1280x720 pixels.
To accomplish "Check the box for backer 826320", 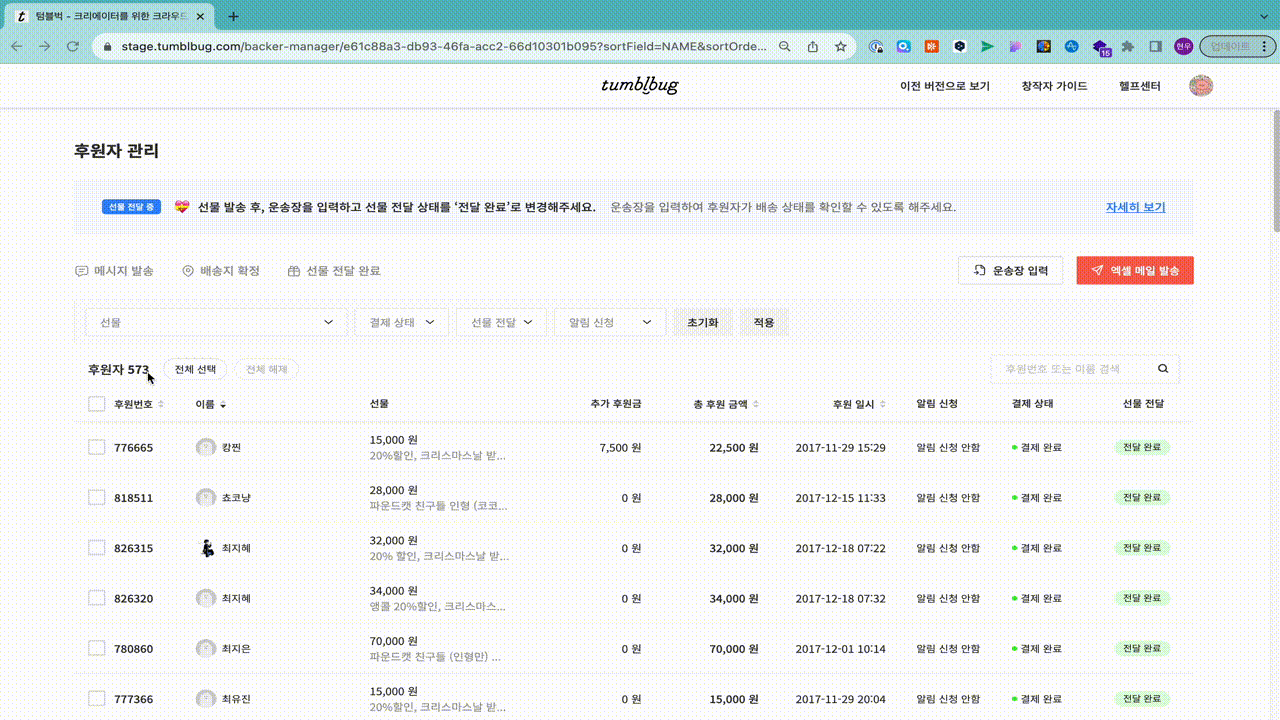I will [x=96, y=598].
